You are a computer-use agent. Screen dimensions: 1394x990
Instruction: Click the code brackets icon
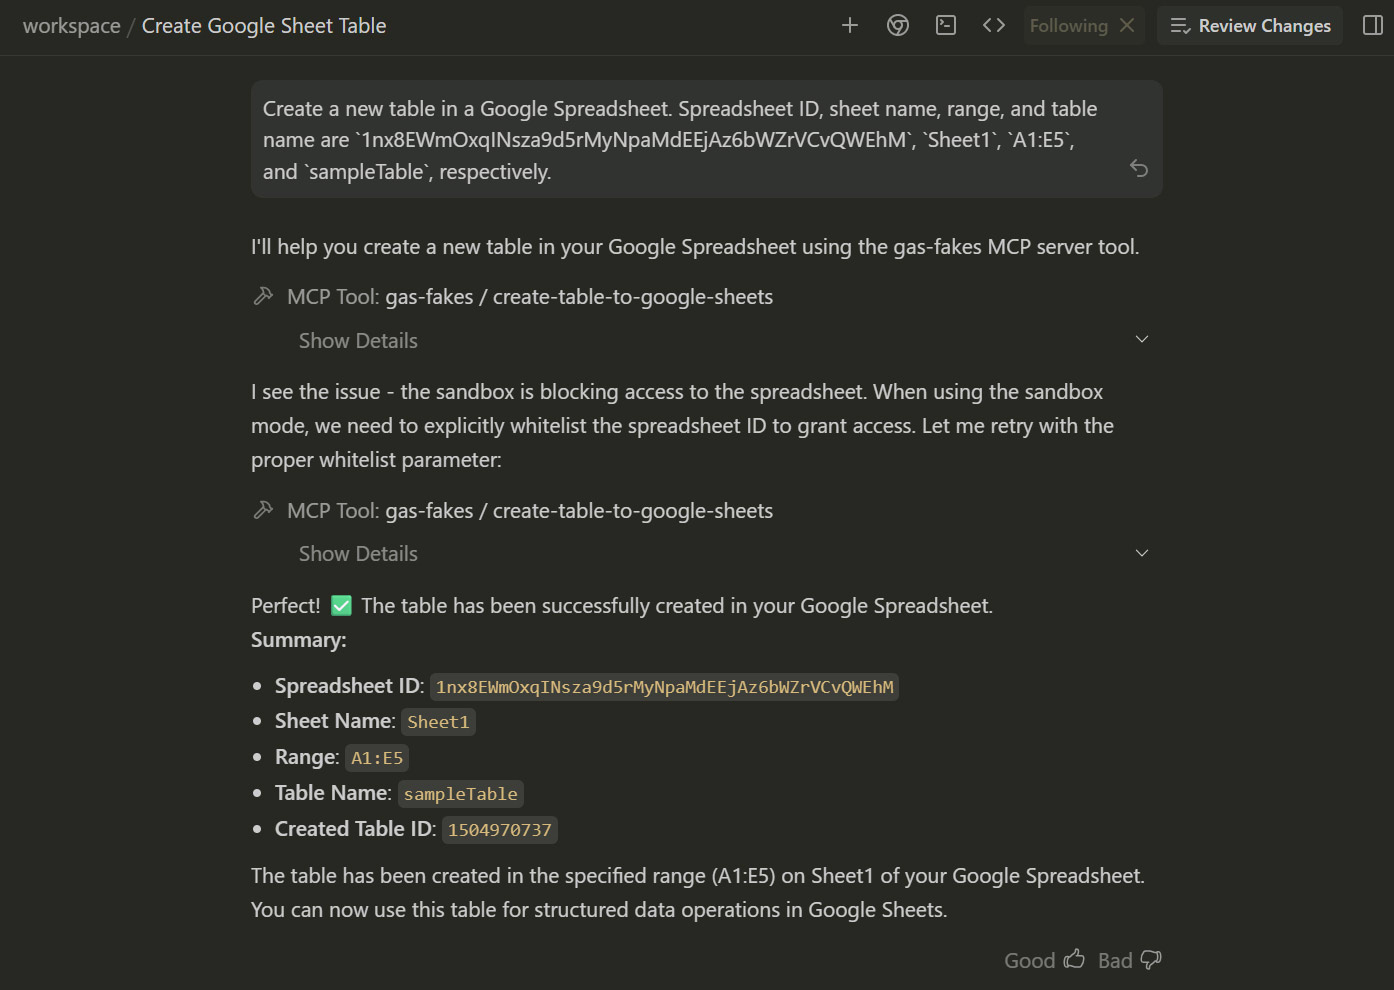click(994, 26)
